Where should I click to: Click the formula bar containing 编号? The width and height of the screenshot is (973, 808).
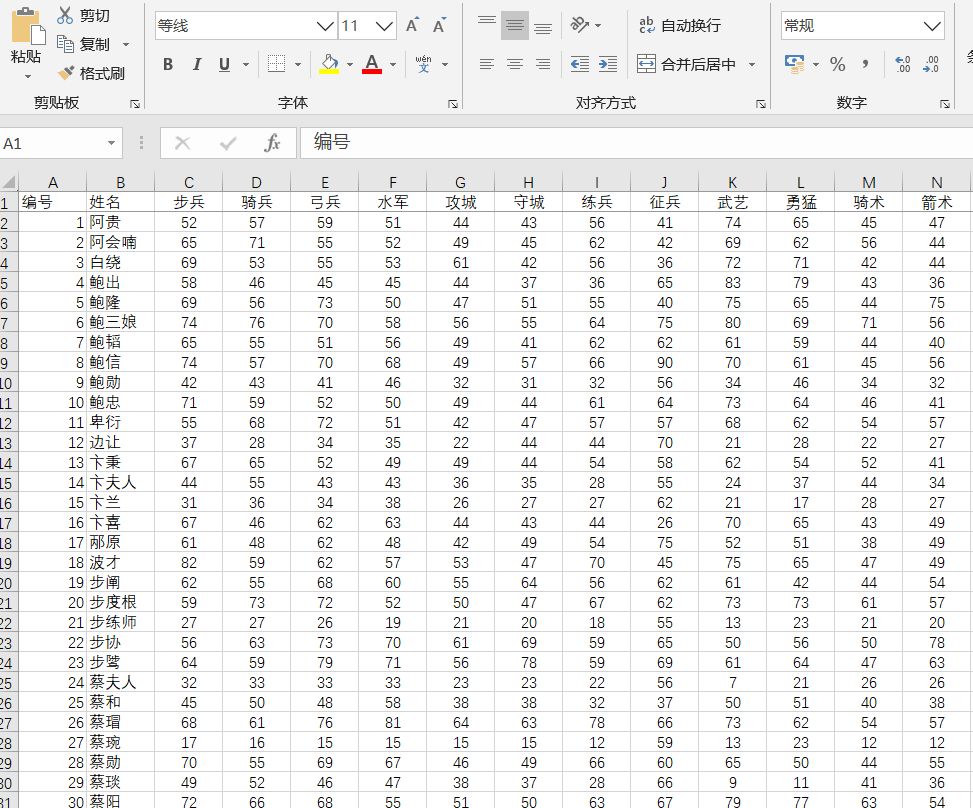[637, 142]
